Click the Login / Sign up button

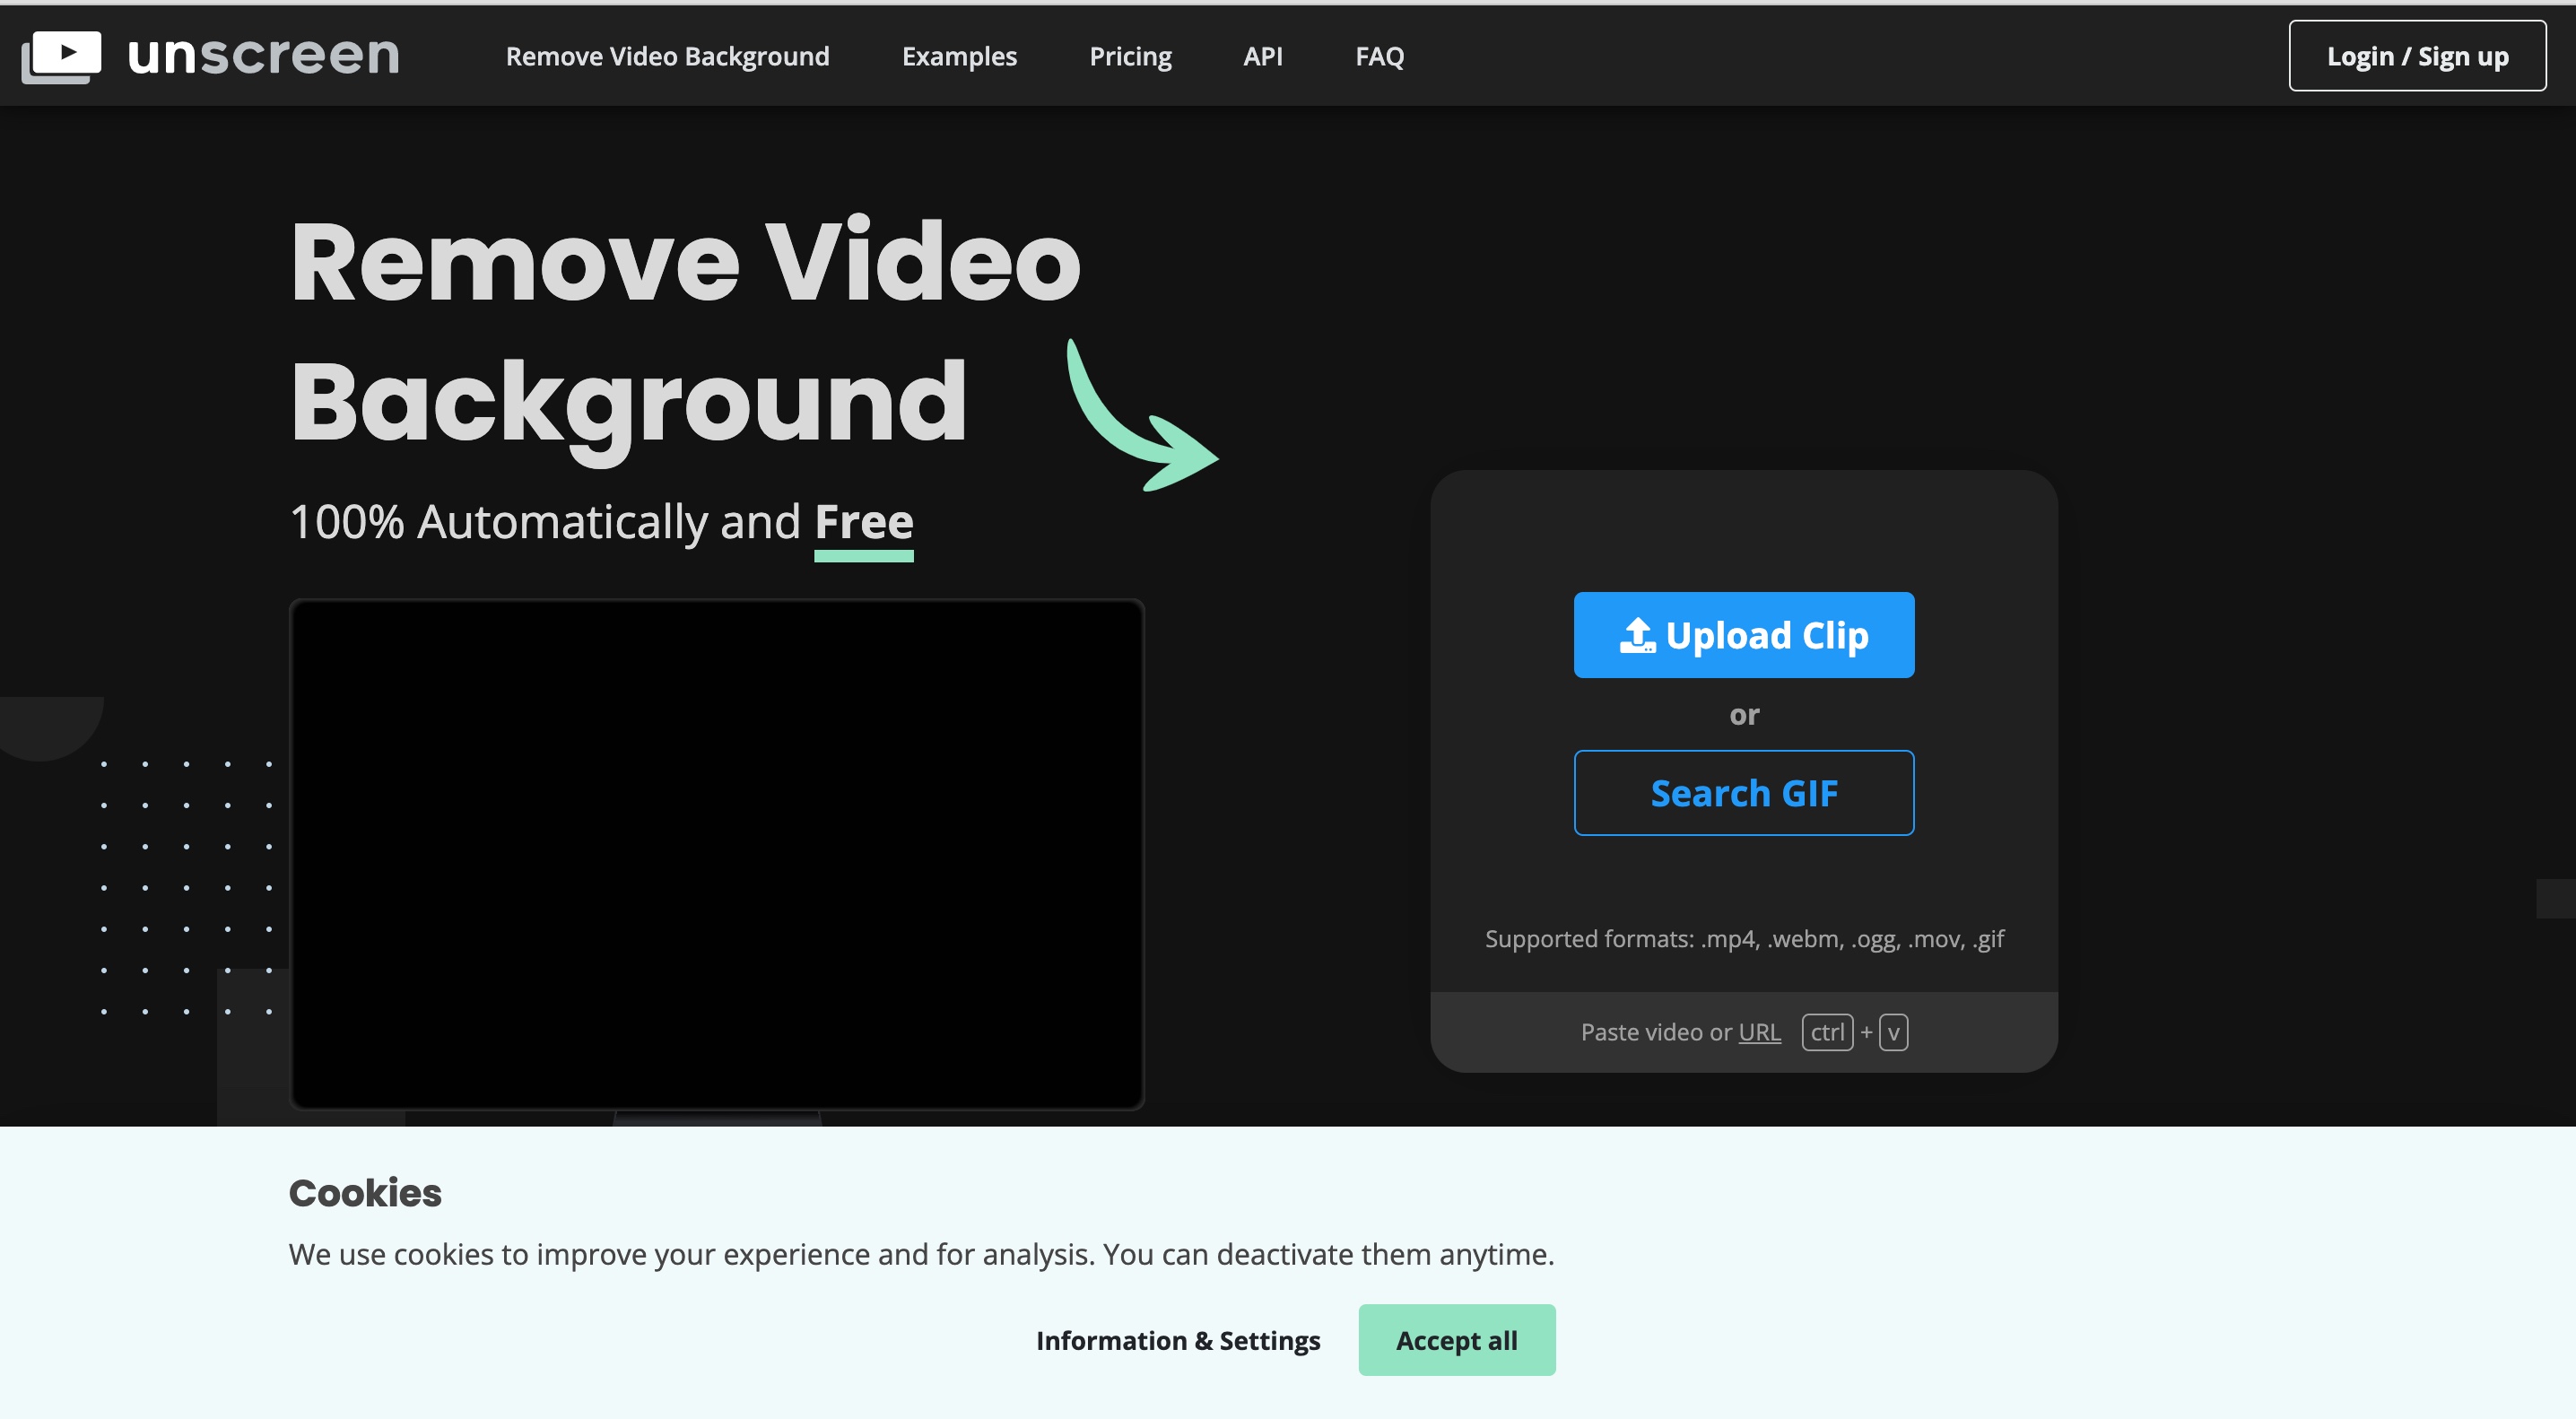click(x=2416, y=56)
